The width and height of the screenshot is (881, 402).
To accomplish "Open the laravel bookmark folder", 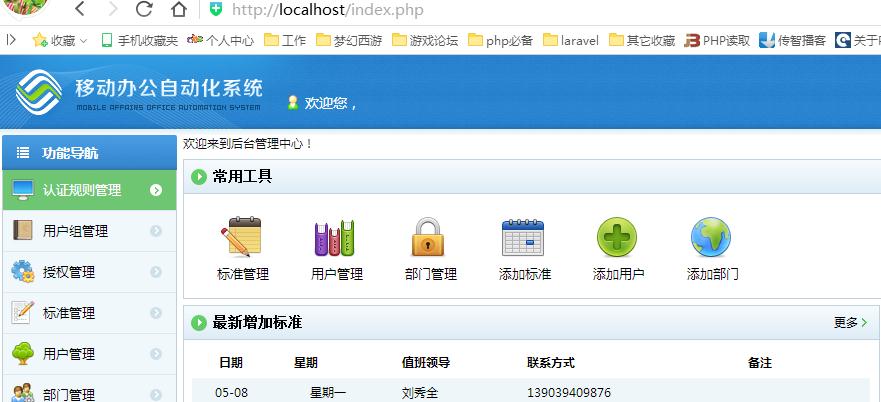I will click(x=570, y=41).
